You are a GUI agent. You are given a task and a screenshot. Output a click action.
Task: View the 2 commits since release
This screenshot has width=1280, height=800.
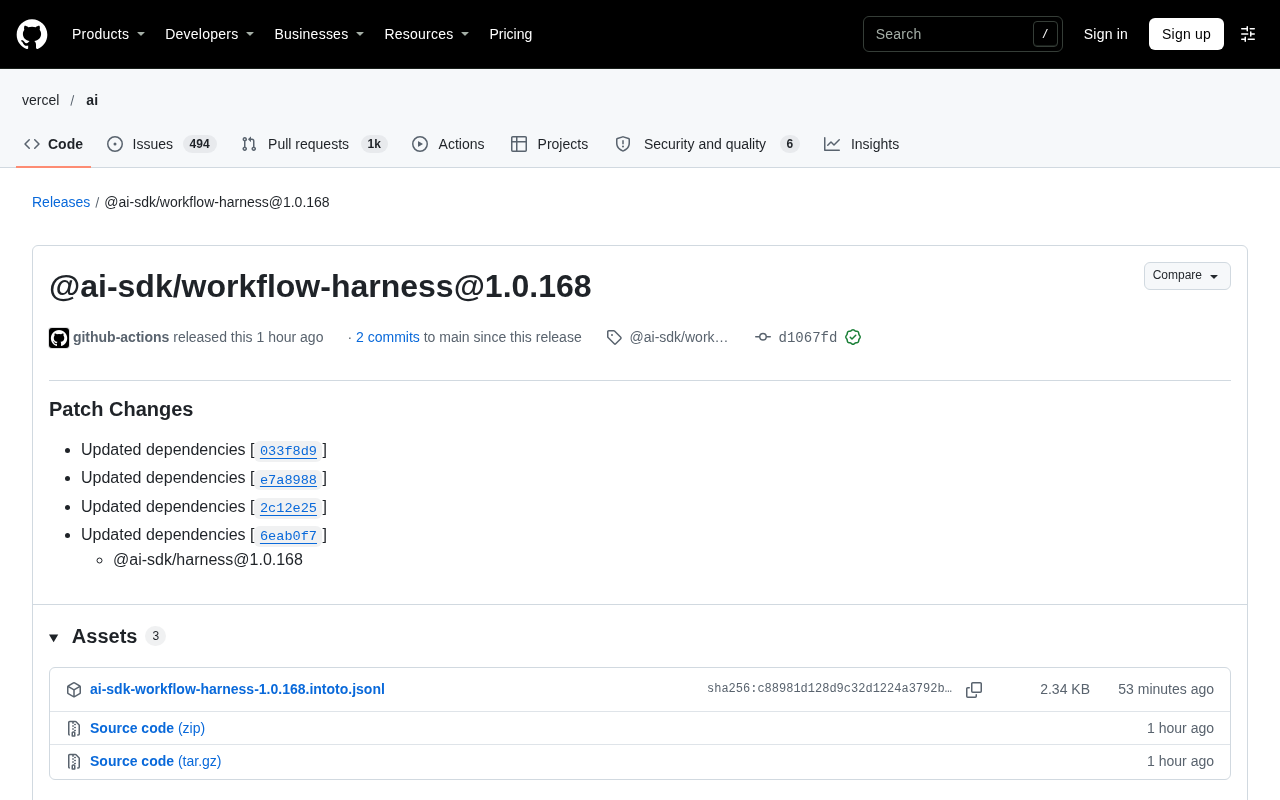388,337
